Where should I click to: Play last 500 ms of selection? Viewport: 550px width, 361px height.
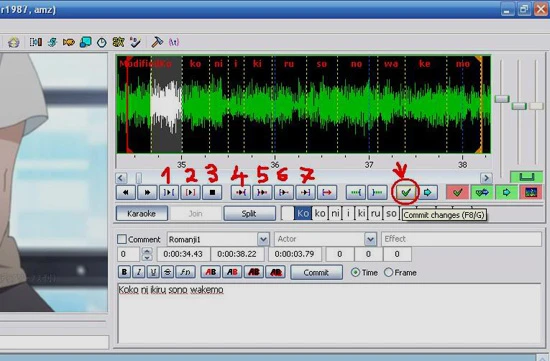pyautogui.click(x=306, y=192)
